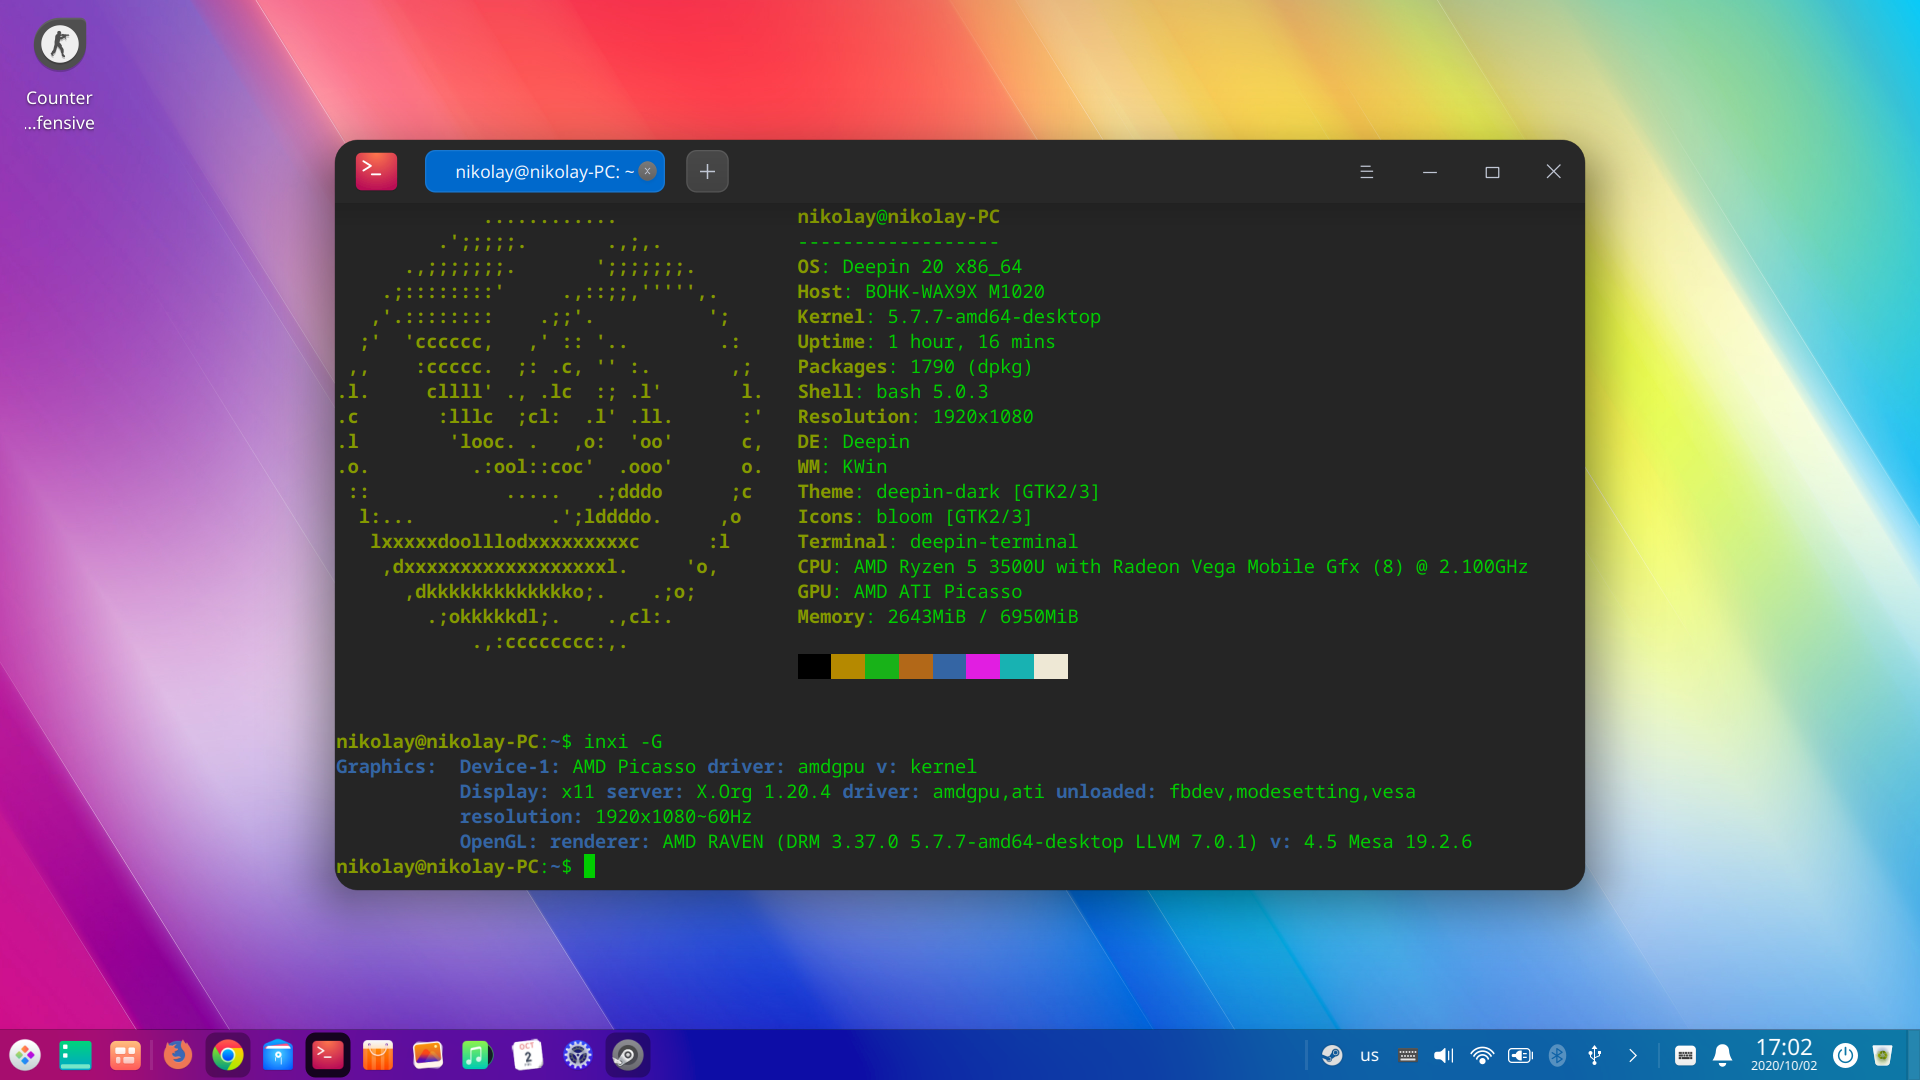Open the Deepin launcher icon
The height and width of the screenshot is (1080, 1920).
(25, 1055)
